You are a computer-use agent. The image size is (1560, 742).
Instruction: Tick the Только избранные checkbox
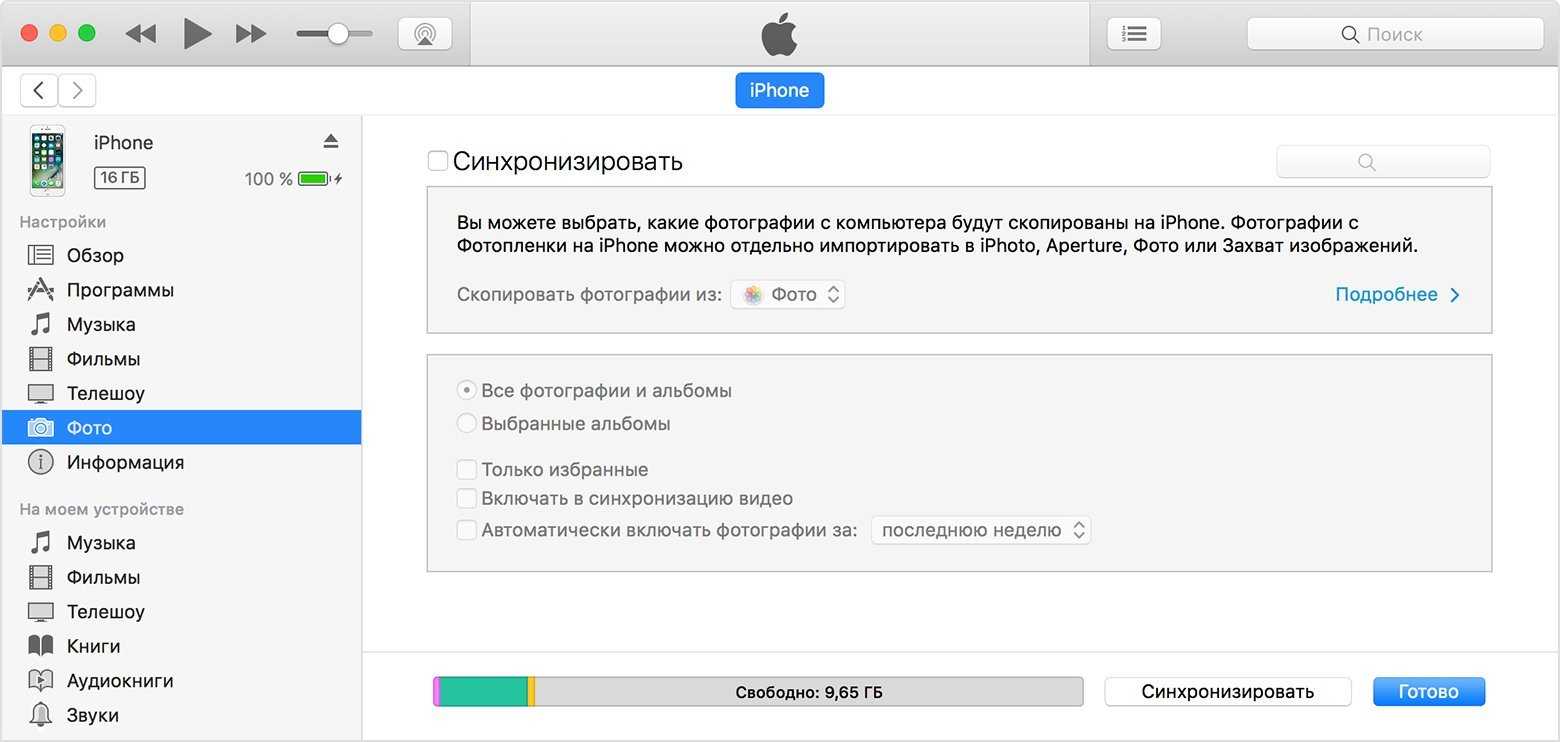(x=466, y=470)
